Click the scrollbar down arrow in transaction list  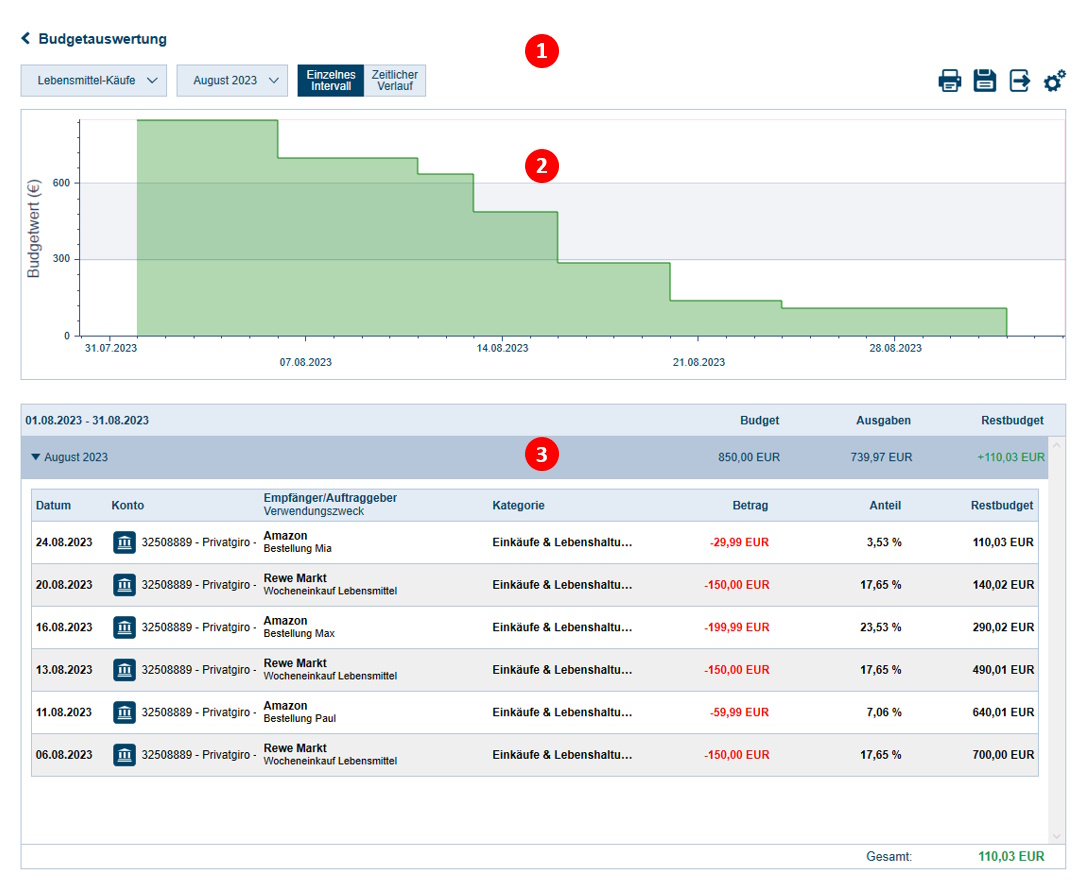[1057, 836]
